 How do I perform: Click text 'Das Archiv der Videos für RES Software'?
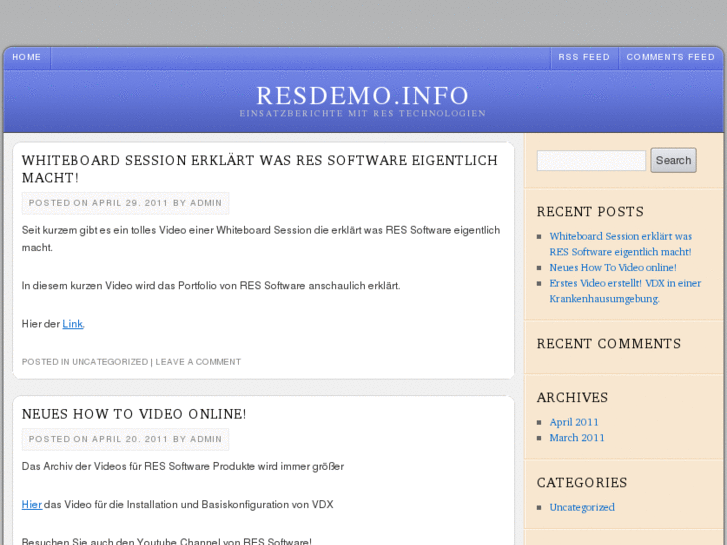click(x=183, y=466)
